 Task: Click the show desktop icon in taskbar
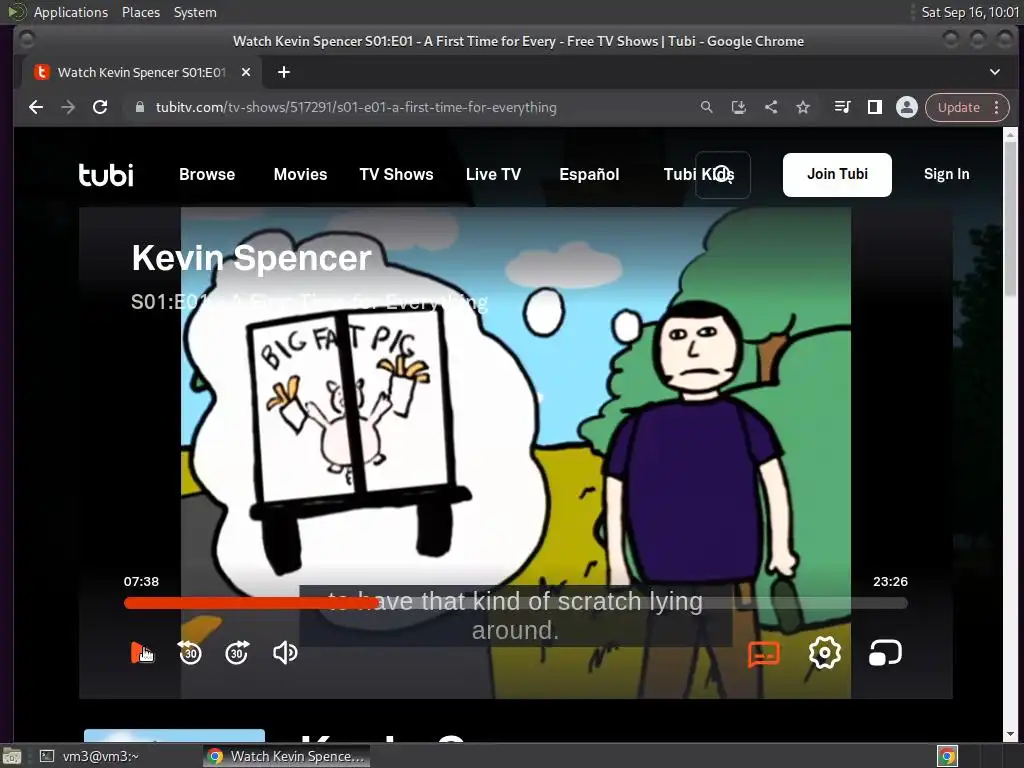12,756
